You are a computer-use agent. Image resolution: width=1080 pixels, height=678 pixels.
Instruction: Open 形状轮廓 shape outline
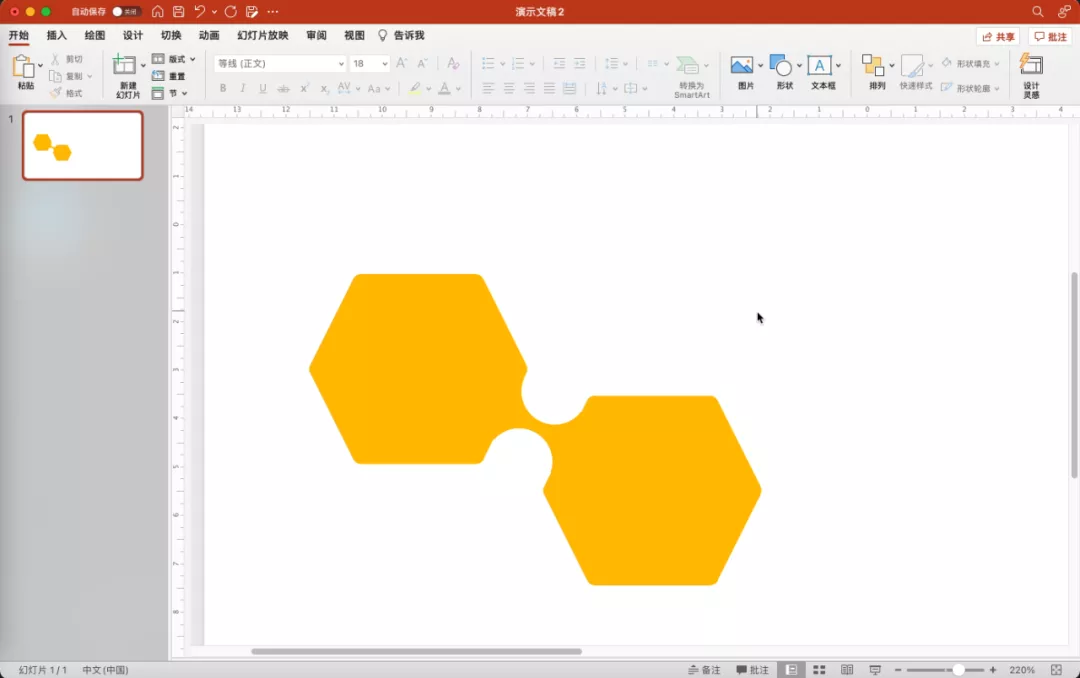coord(970,88)
